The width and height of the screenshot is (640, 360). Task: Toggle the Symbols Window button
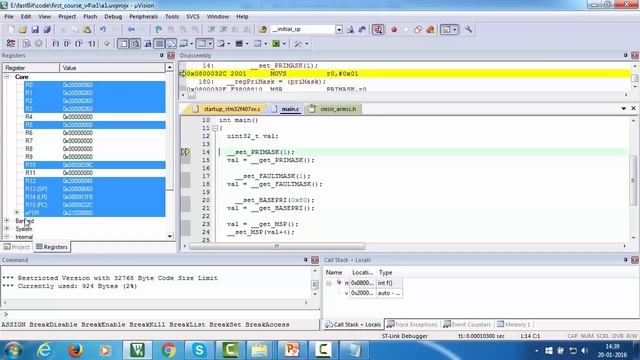pos(147,43)
